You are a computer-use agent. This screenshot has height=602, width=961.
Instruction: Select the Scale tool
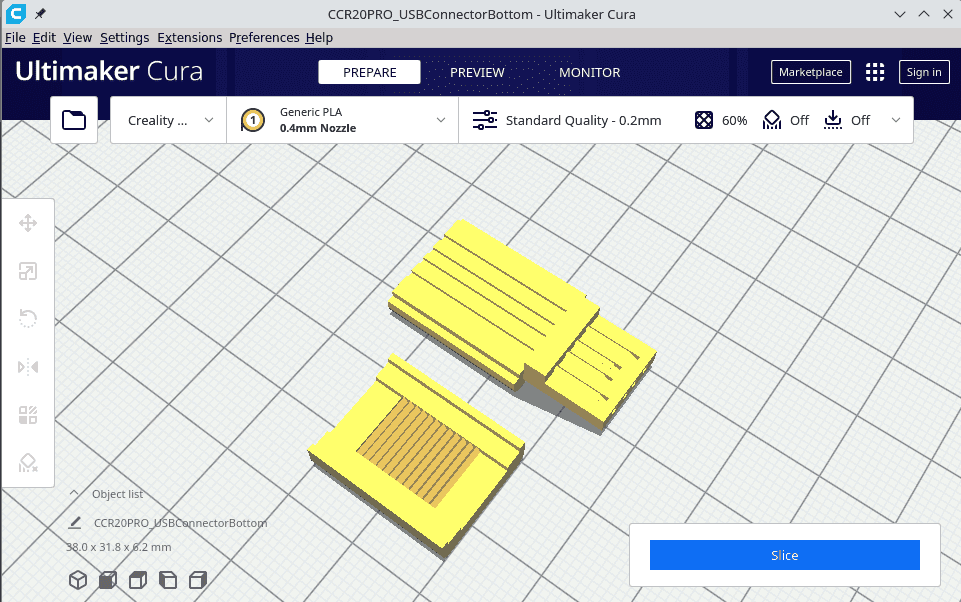click(28, 271)
